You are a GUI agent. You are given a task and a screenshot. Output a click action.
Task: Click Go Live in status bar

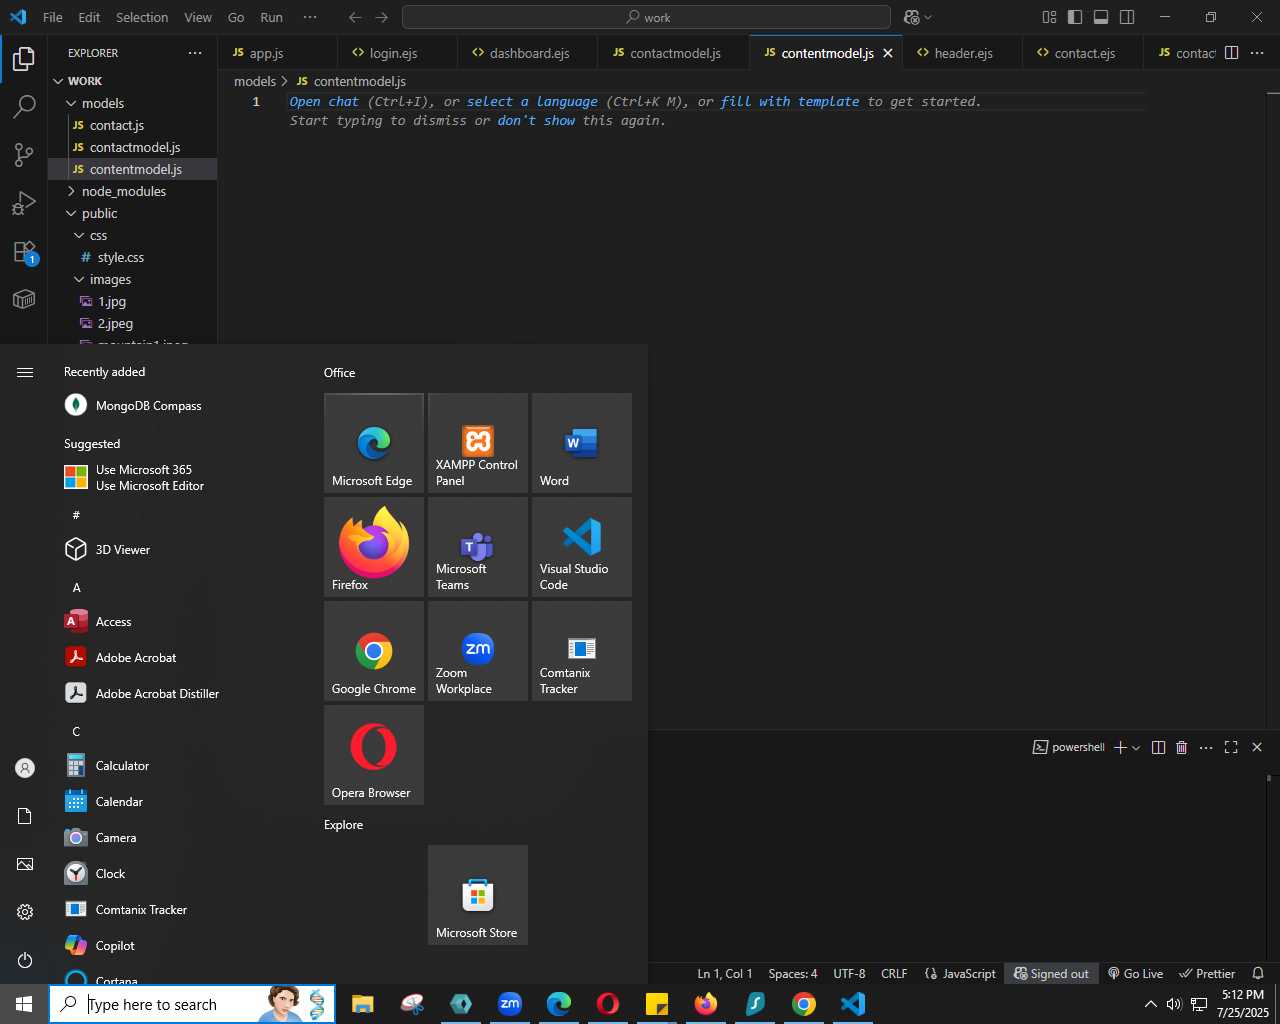(1135, 973)
